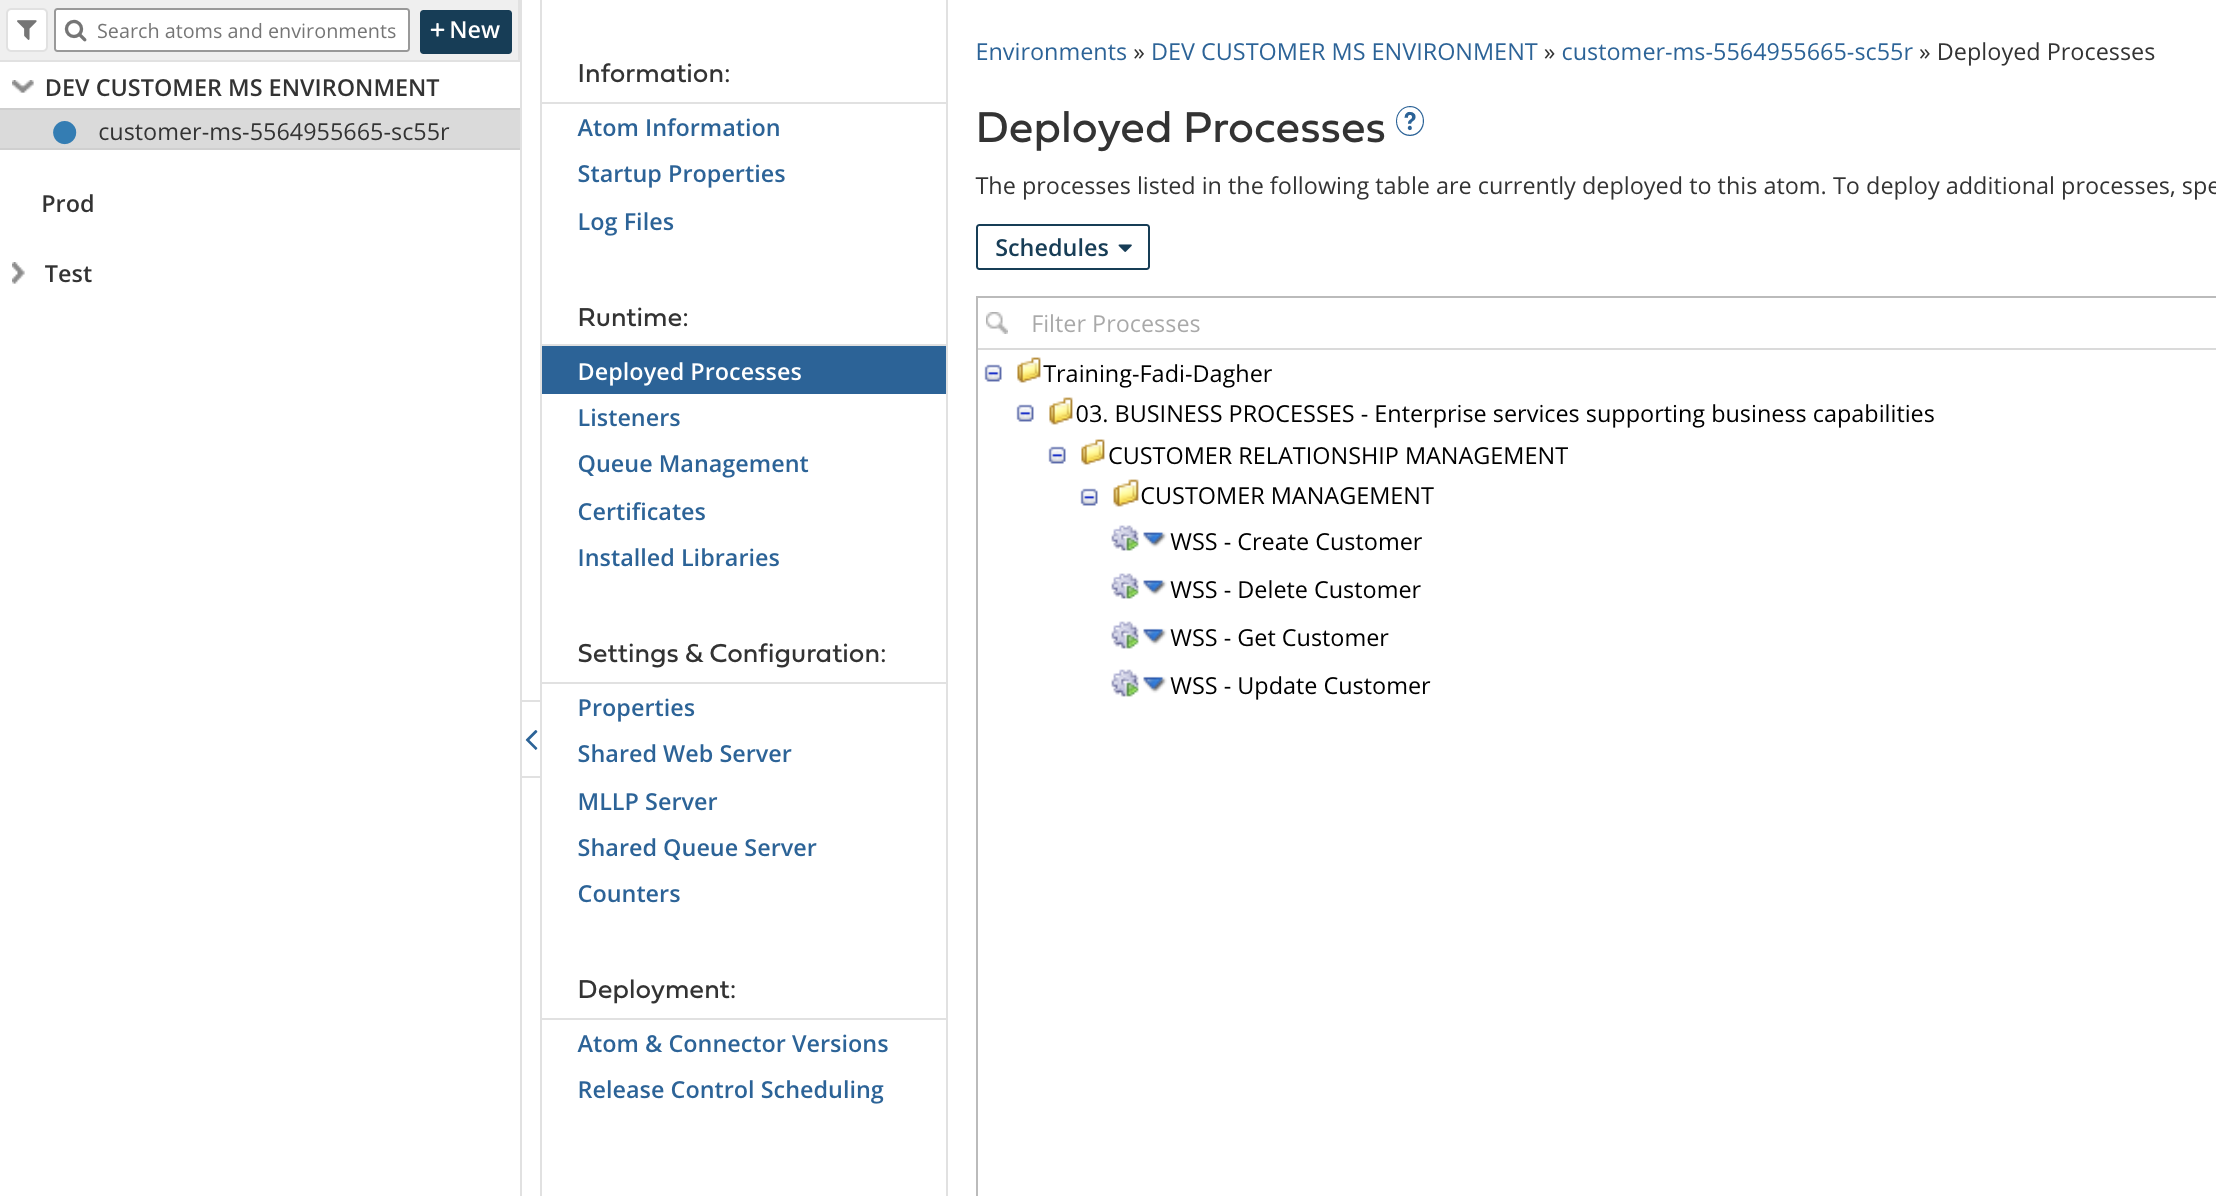The height and width of the screenshot is (1196, 2216).
Task: Open the WSS - Get Customer action arrow
Action: click(1154, 635)
